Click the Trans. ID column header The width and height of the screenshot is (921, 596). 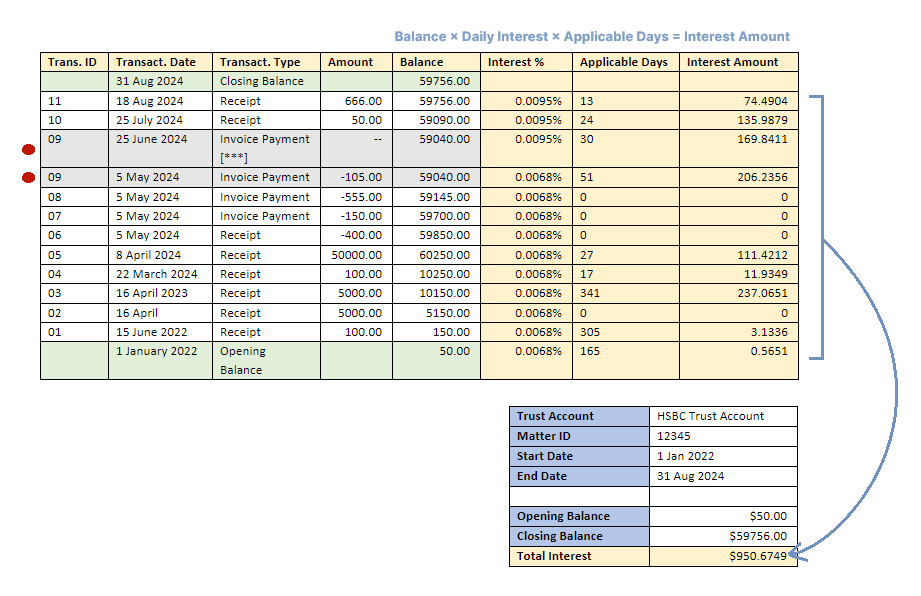coord(75,62)
